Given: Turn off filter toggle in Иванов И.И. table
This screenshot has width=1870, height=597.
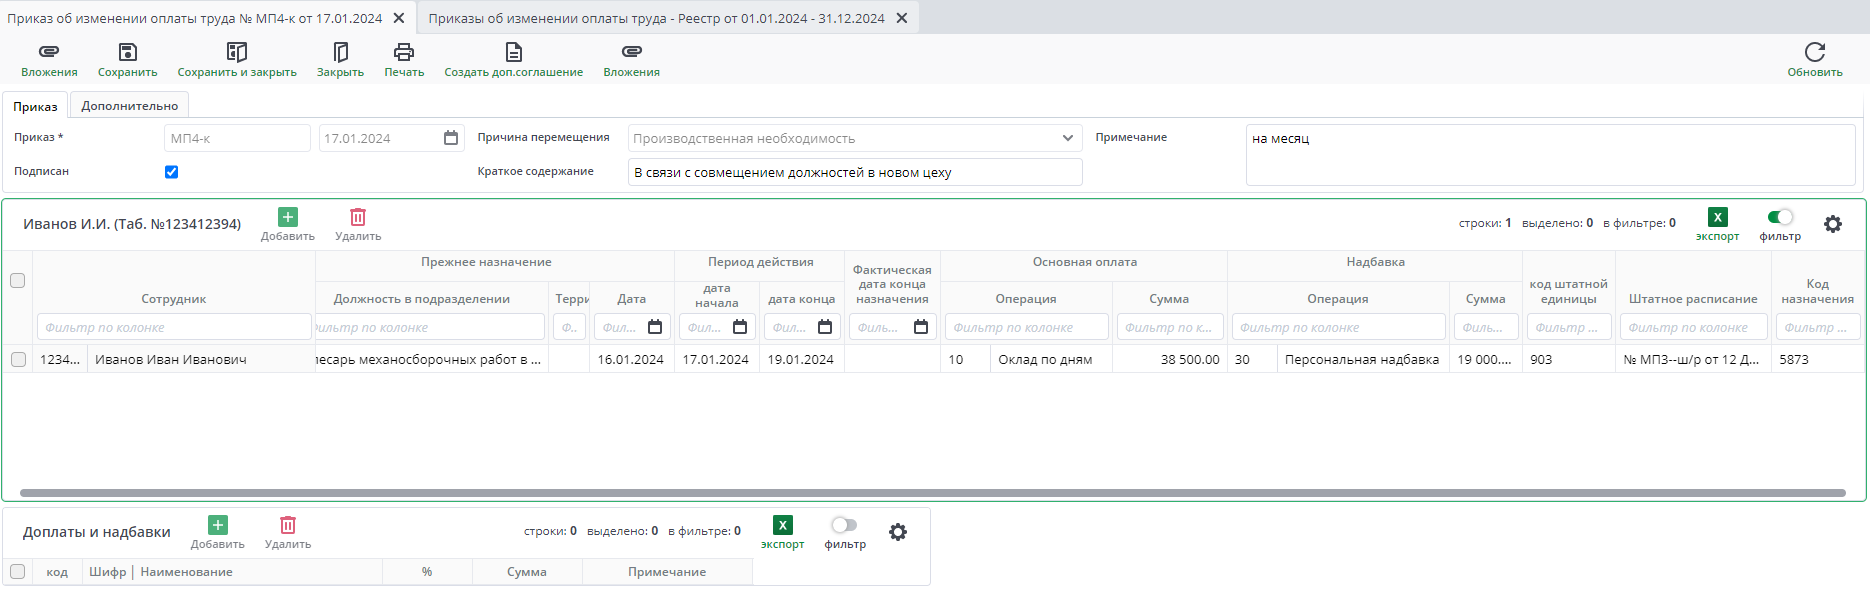Looking at the screenshot, I should point(1780,217).
